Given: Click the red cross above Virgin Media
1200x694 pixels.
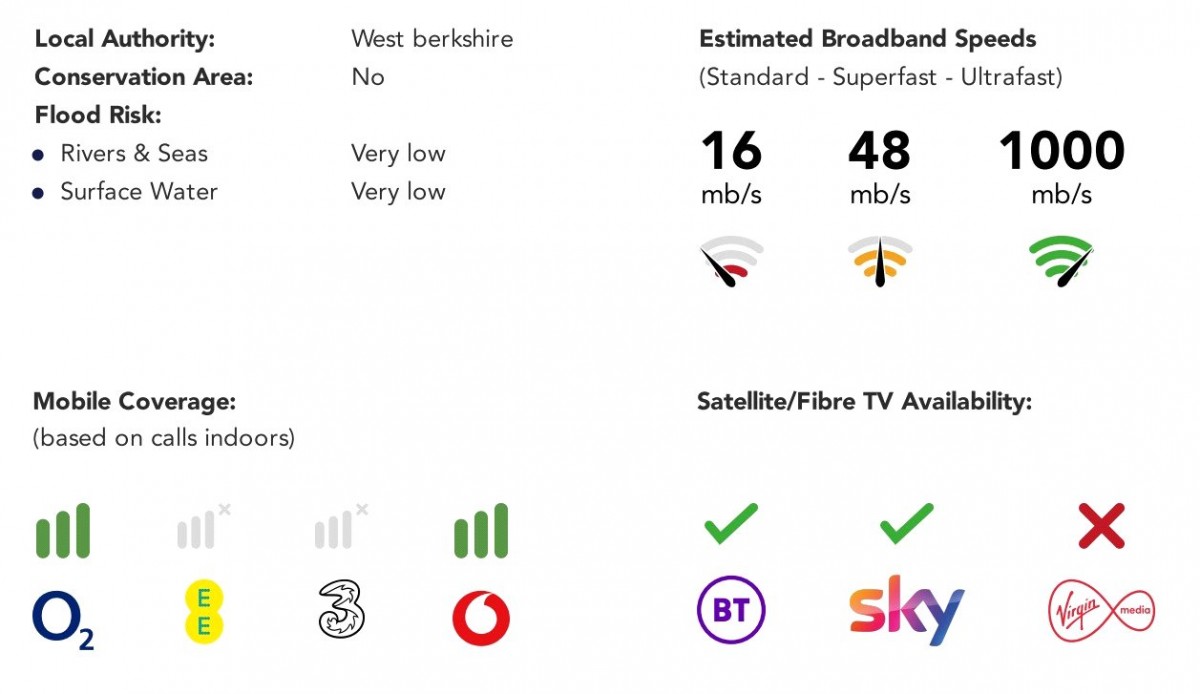Looking at the screenshot, I should pyautogui.click(x=1101, y=526).
